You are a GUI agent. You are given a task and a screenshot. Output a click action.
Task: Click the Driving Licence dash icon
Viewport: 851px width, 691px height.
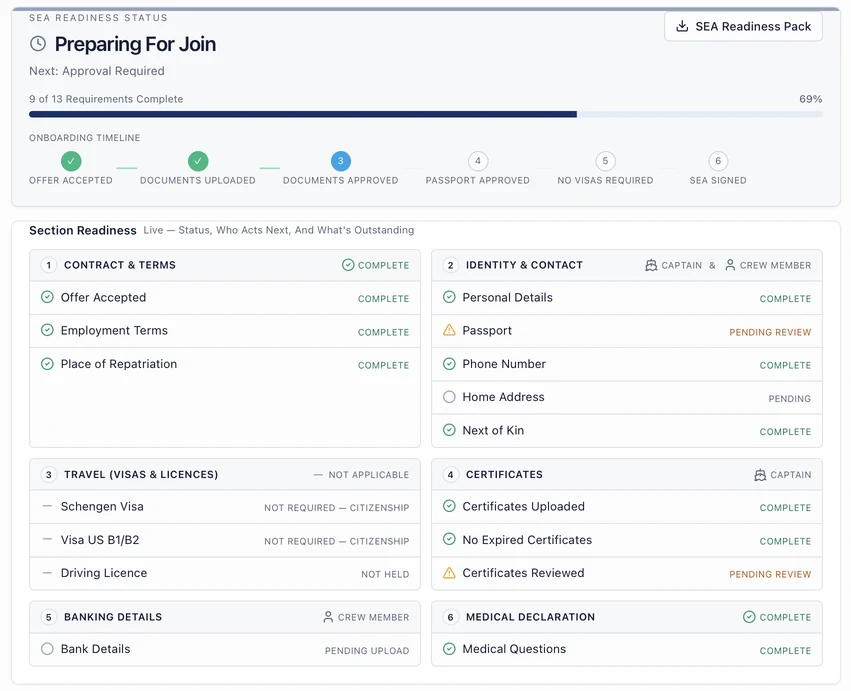pyautogui.click(x=47, y=573)
